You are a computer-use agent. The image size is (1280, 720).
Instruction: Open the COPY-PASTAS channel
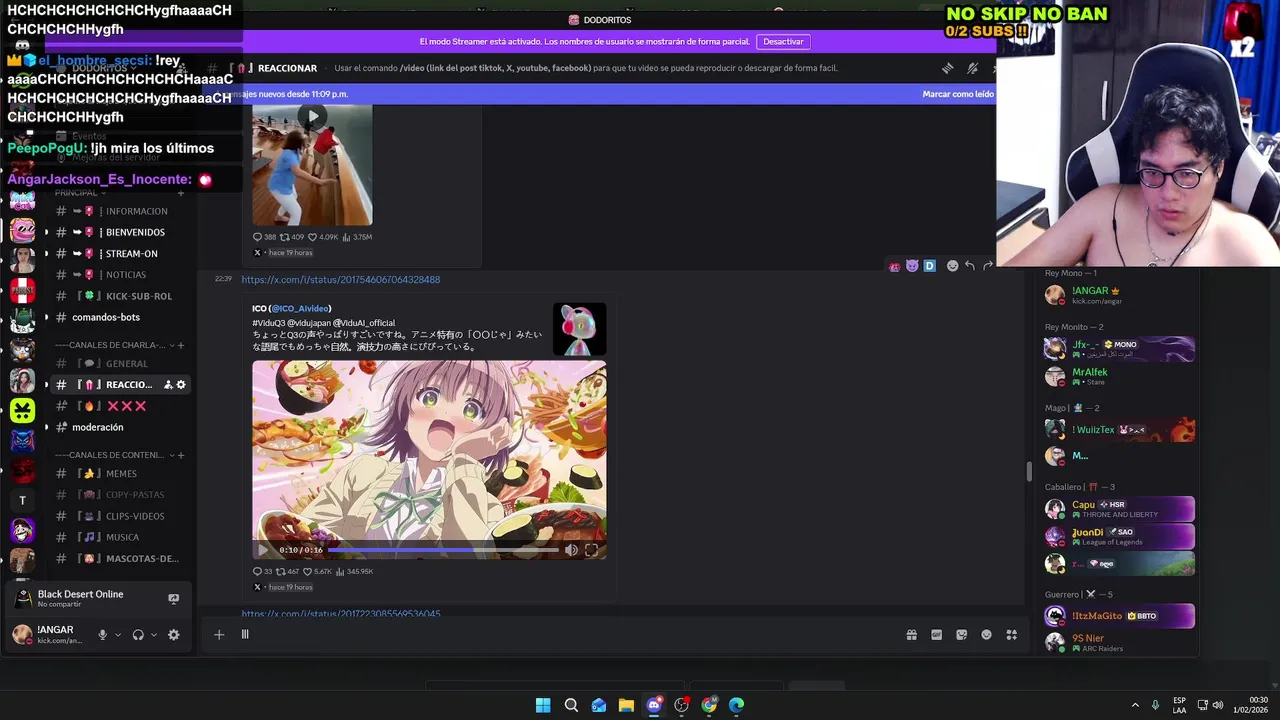(120, 494)
